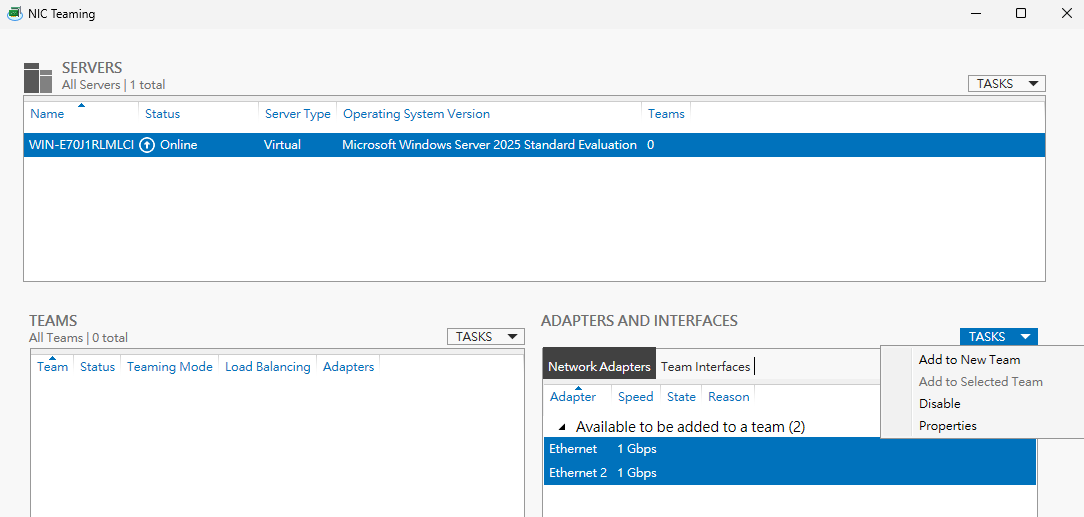Click the NIC Teaming app icon in title bar

pyautogui.click(x=15, y=14)
